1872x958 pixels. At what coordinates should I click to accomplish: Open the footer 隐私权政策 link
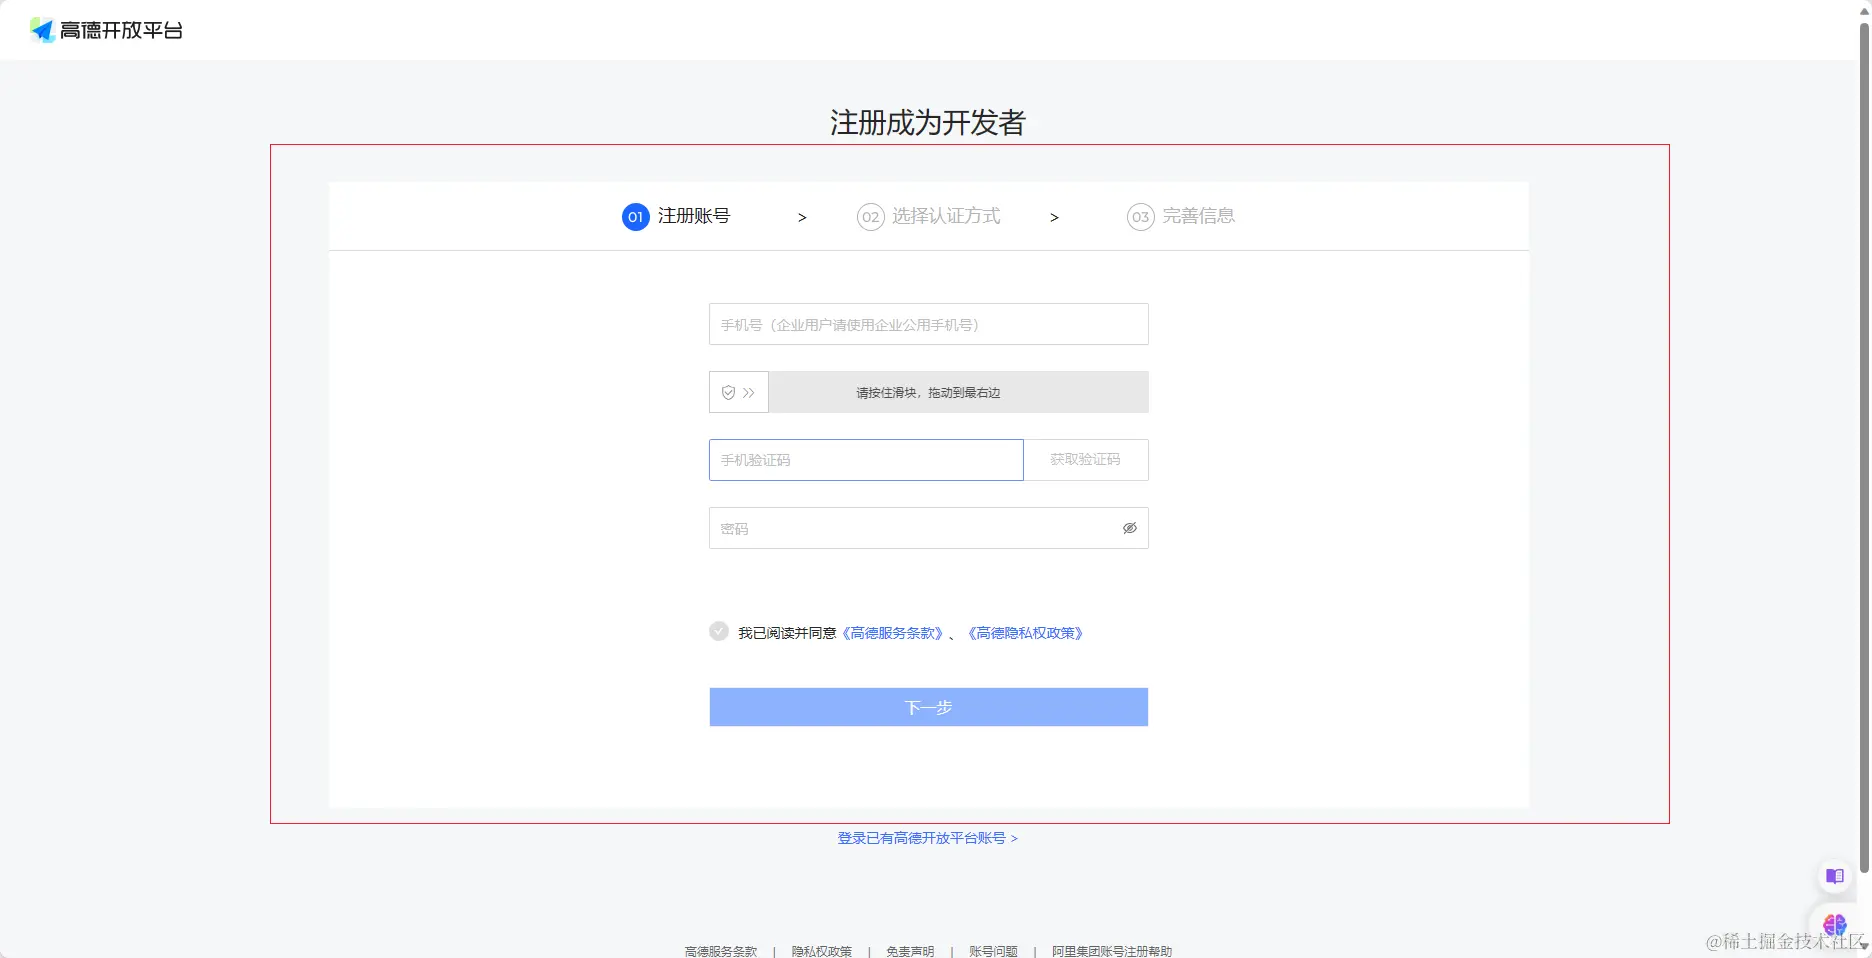pyautogui.click(x=822, y=951)
